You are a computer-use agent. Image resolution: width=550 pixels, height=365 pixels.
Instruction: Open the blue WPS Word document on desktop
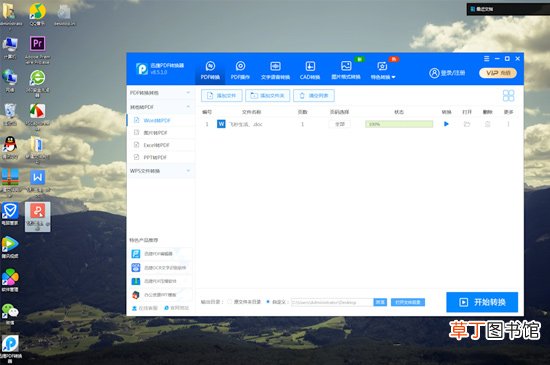(38, 182)
